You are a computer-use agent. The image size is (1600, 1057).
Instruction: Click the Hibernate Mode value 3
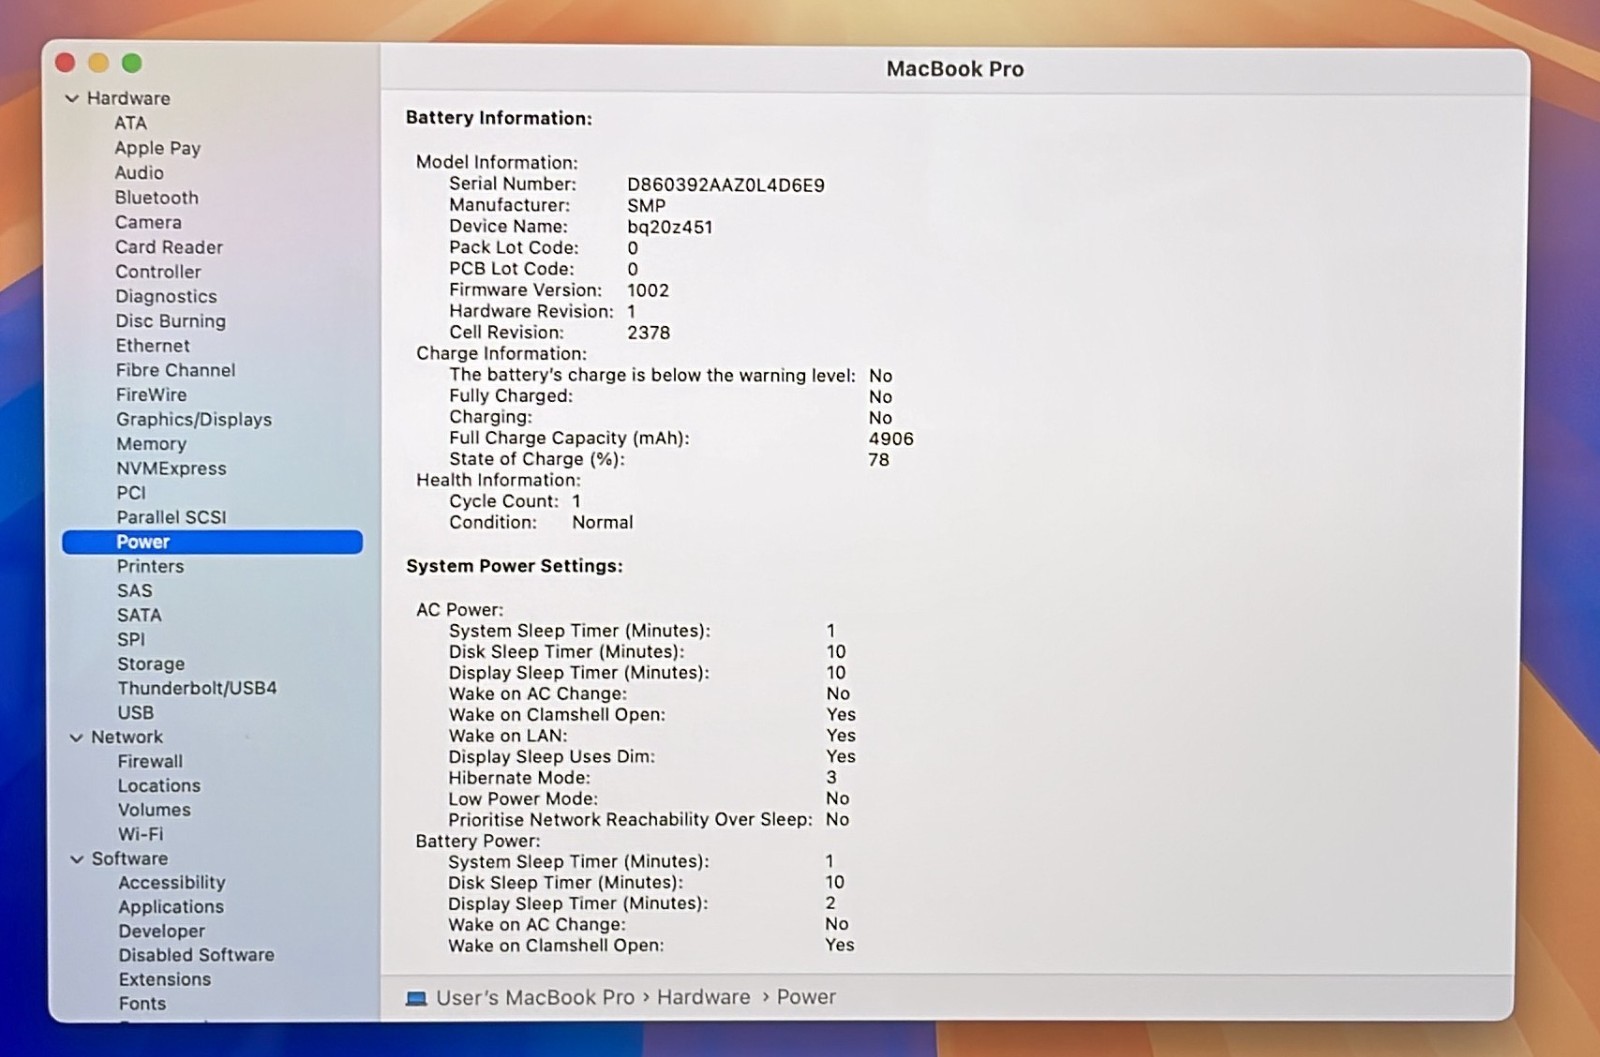tap(831, 777)
